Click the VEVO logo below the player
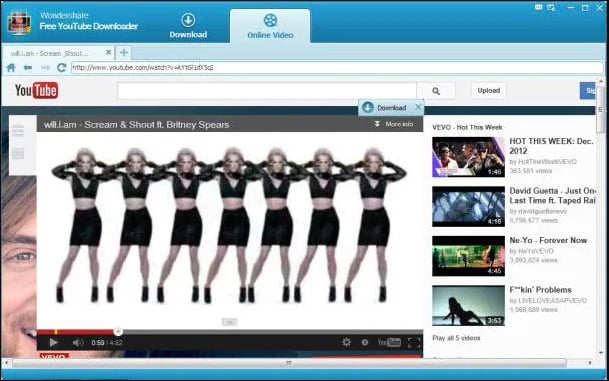 pyautogui.click(x=53, y=355)
